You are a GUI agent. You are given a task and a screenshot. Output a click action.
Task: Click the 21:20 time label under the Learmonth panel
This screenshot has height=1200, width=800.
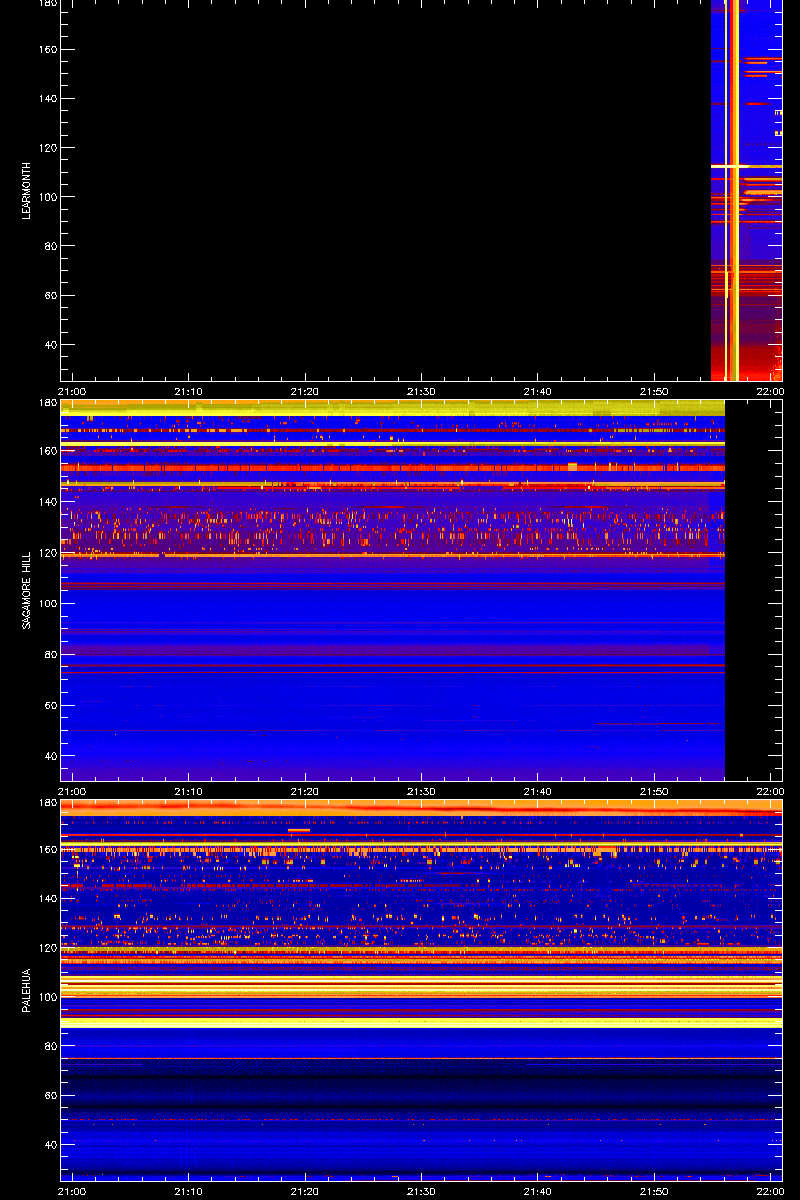[305, 391]
